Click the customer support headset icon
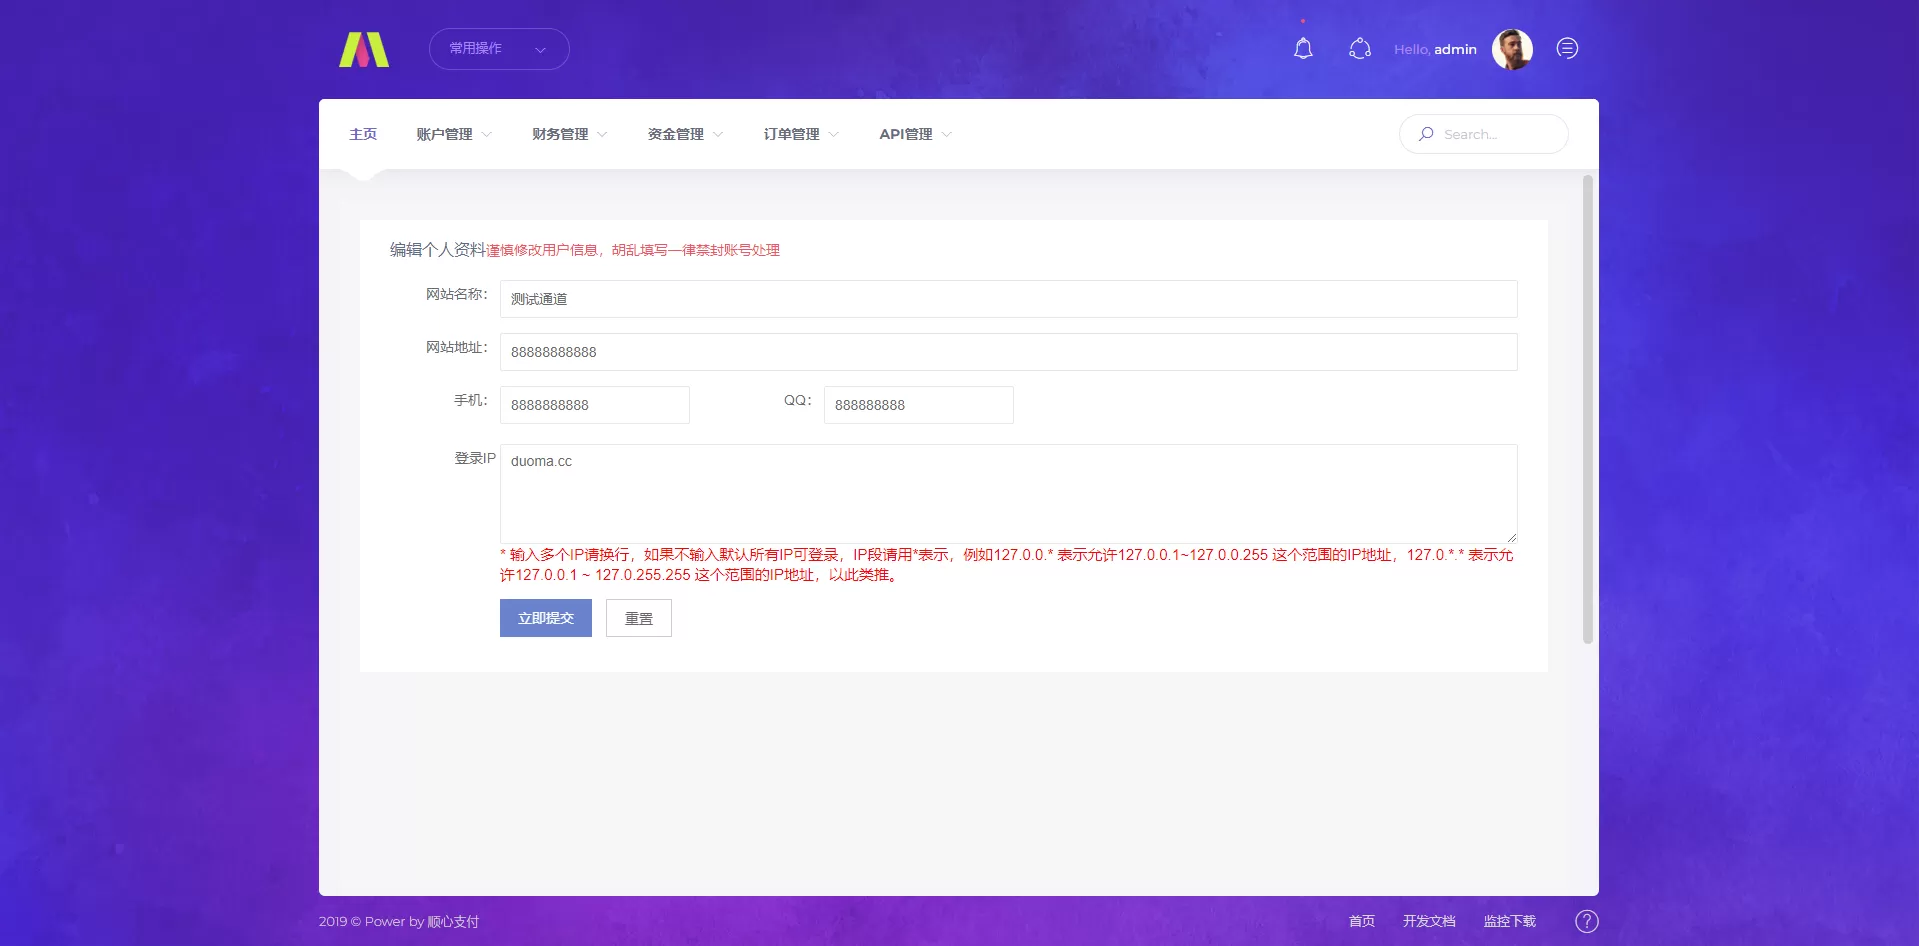The image size is (1919, 946). [1359, 49]
